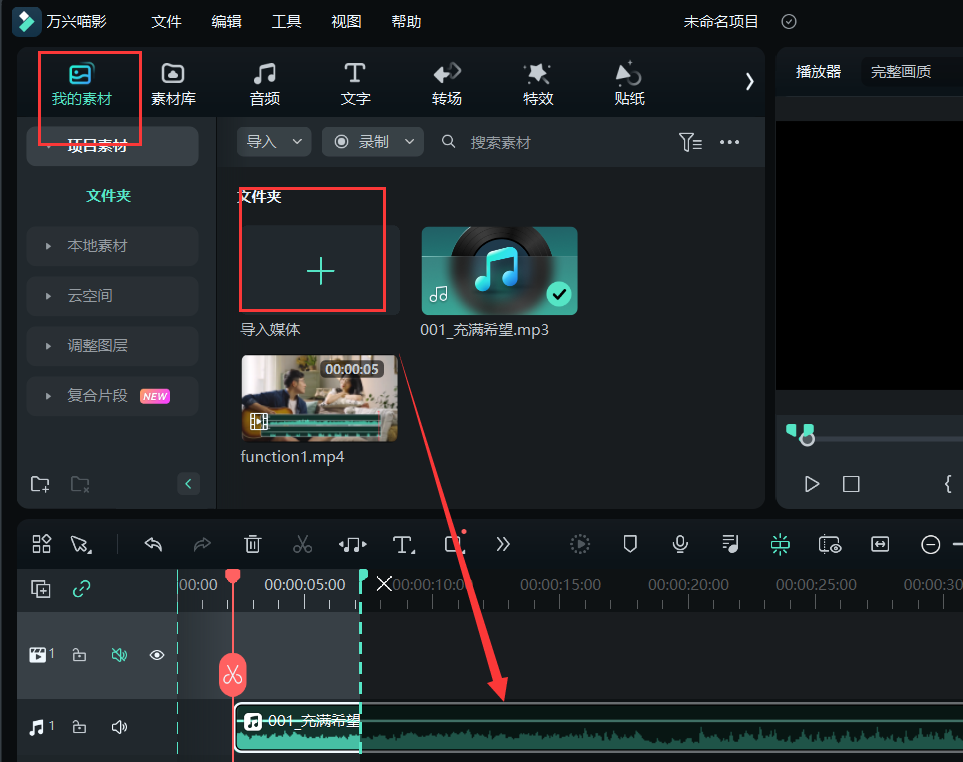Open the 录制 record dropdown
The width and height of the screenshot is (963, 762).
pos(372,141)
